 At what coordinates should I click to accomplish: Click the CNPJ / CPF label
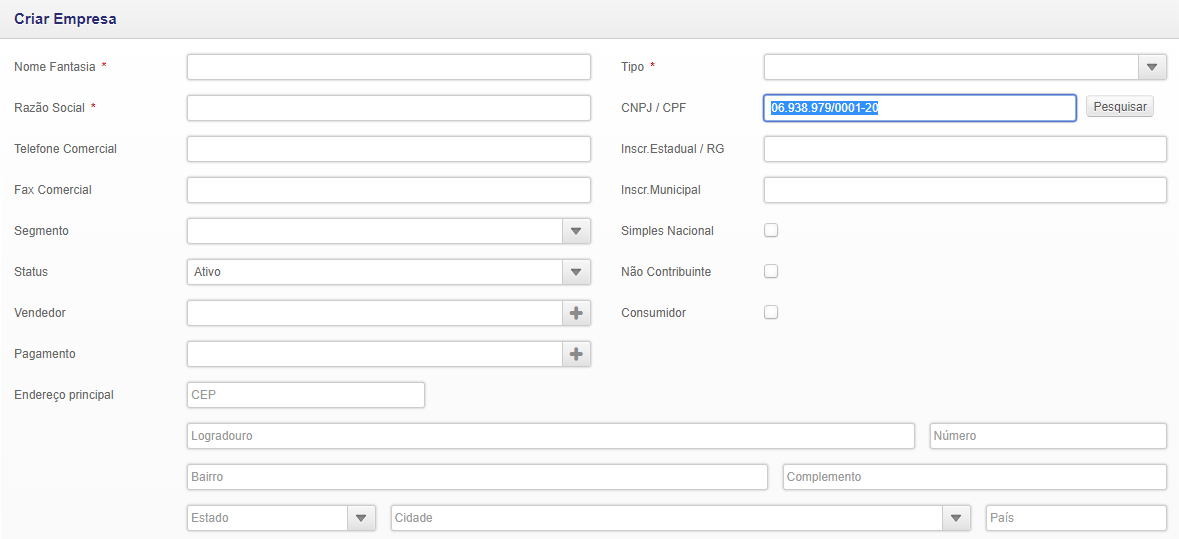653,107
